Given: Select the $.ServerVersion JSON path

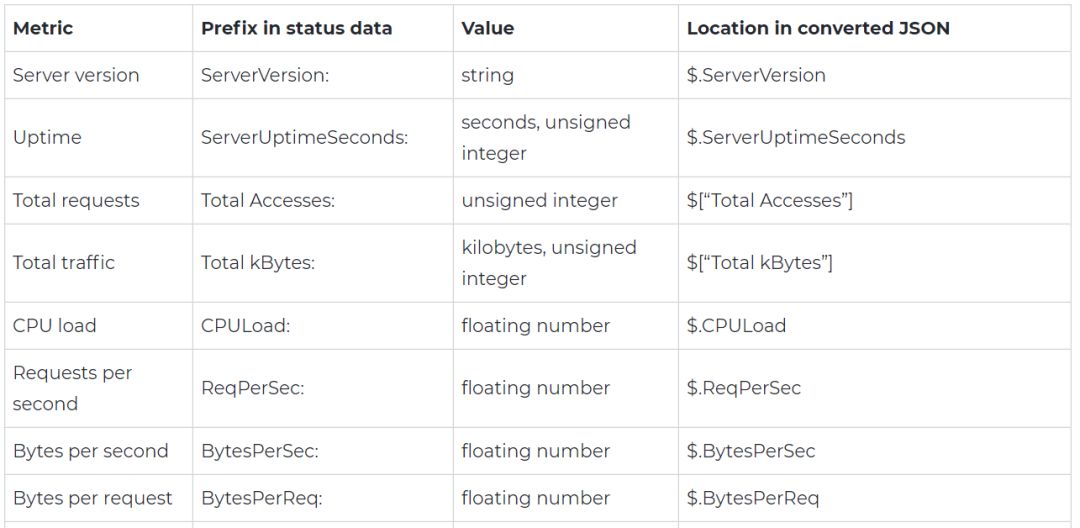Looking at the screenshot, I should coord(756,75).
